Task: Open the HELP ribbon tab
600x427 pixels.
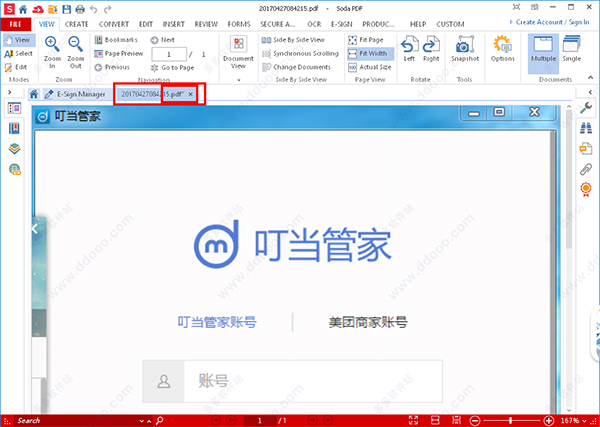Action: click(418, 24)
